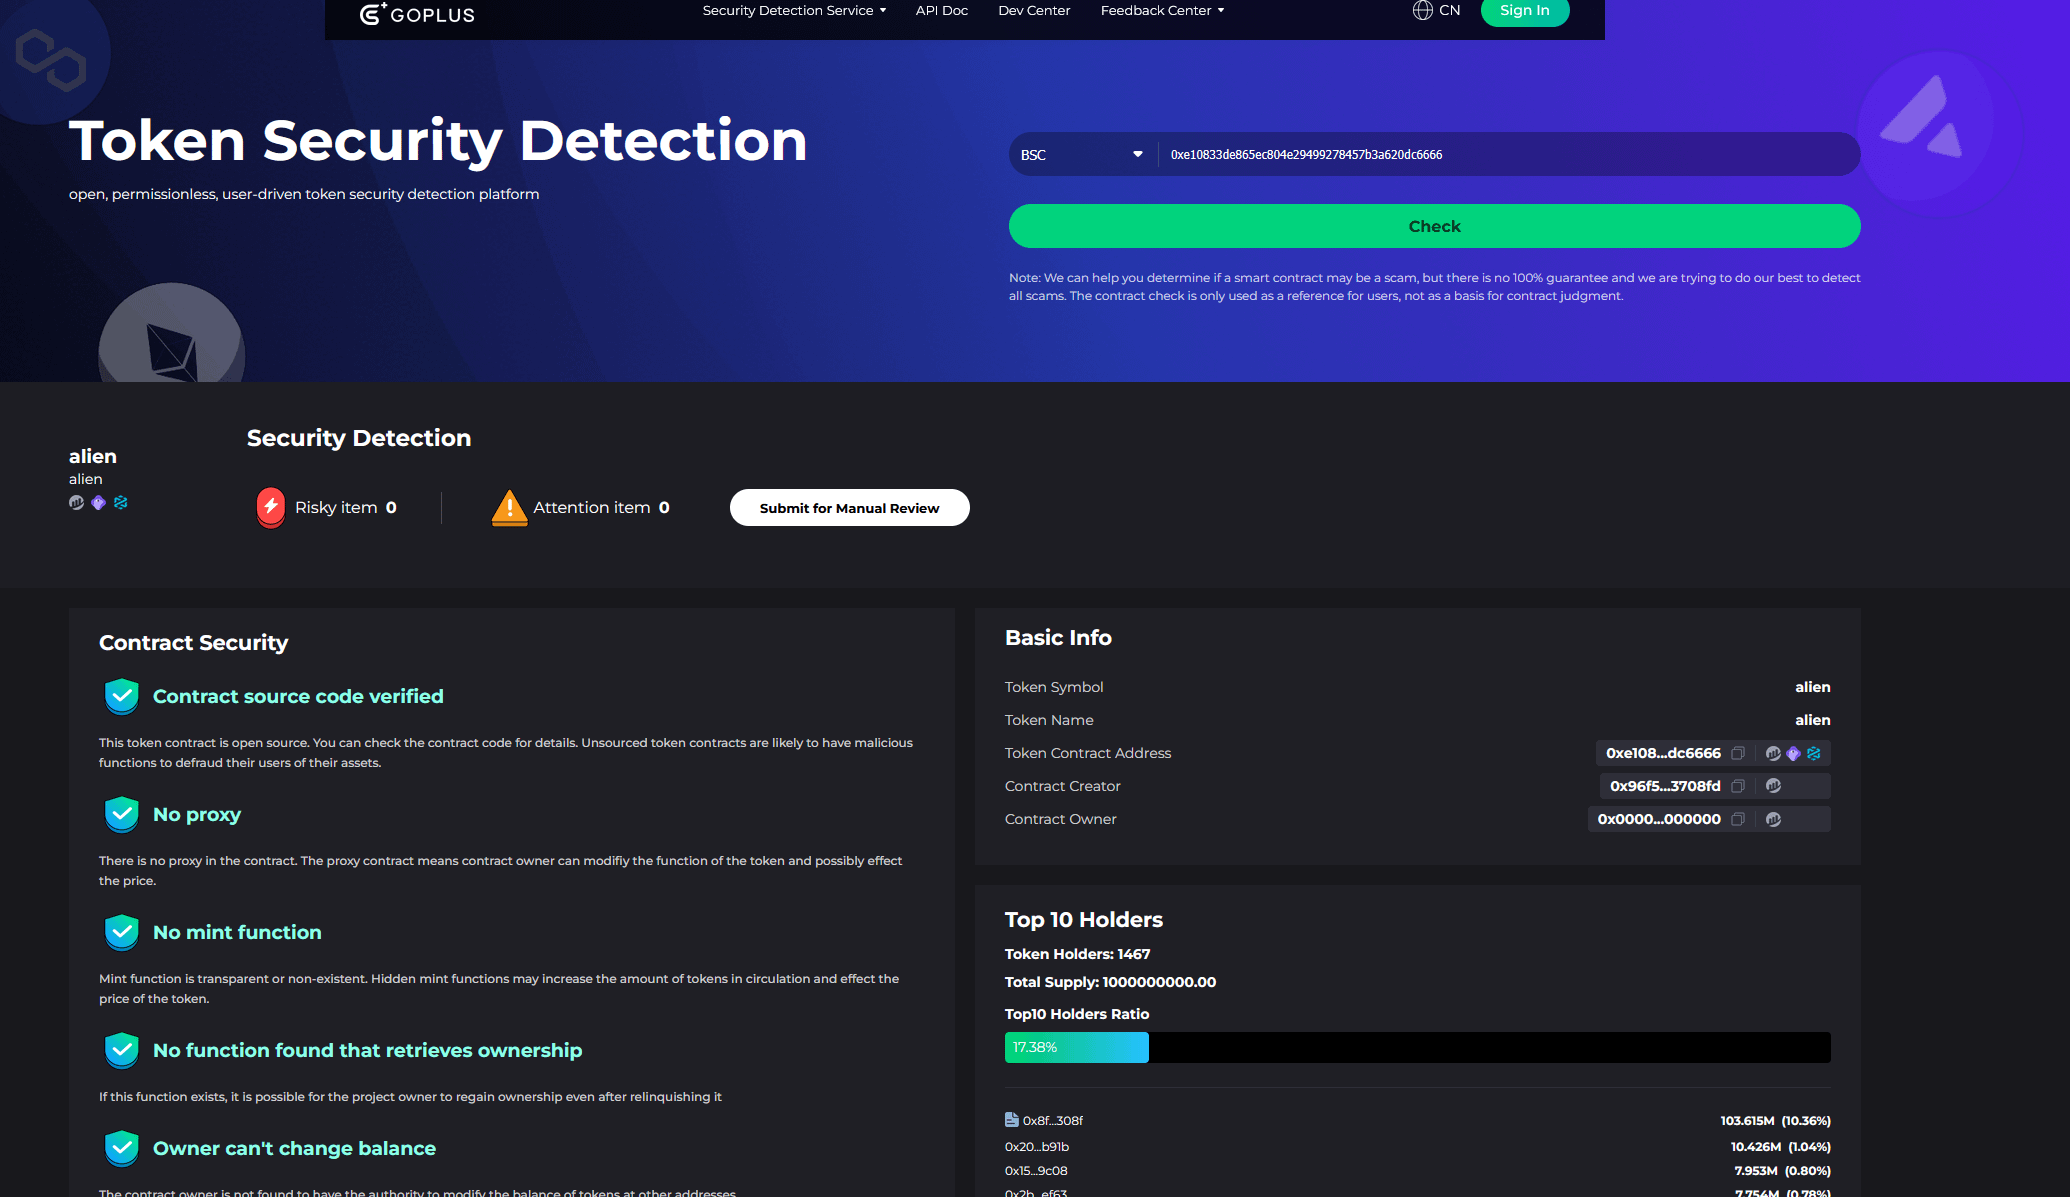
Task: Click the 'No mint function' heading
Action: pyautogui.click(x=237, y=932)
